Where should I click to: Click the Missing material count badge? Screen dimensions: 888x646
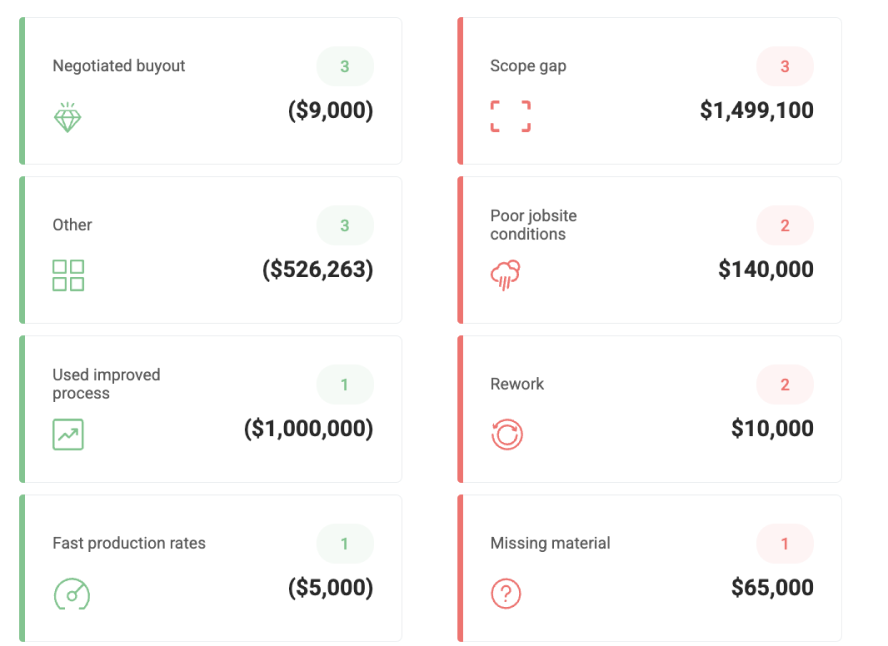784,544
